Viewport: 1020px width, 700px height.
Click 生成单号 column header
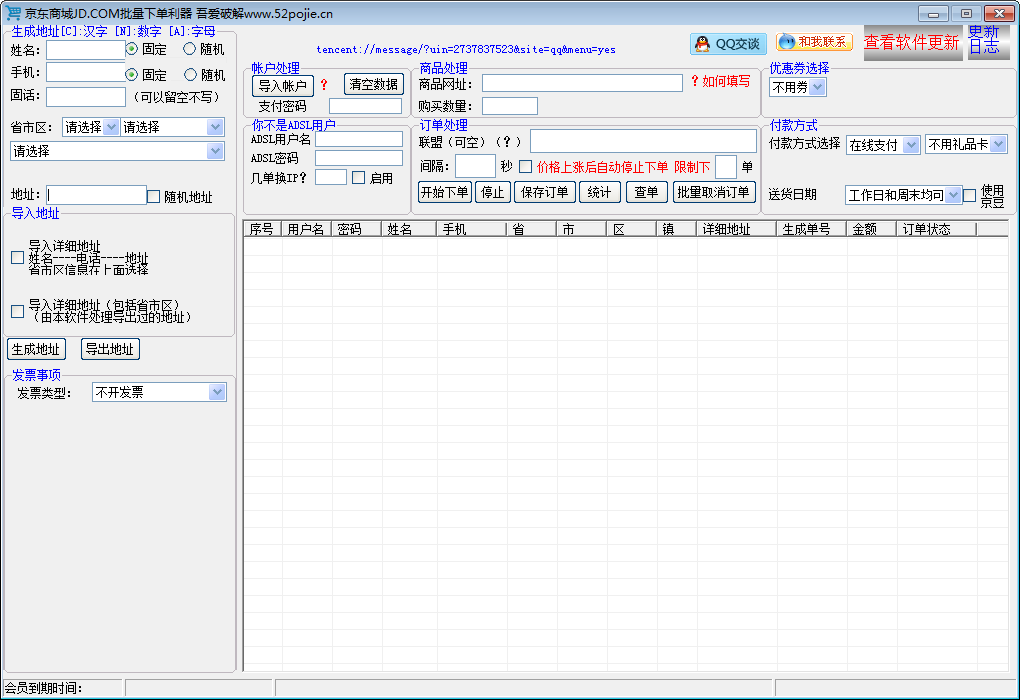click(x=812, y=229)
